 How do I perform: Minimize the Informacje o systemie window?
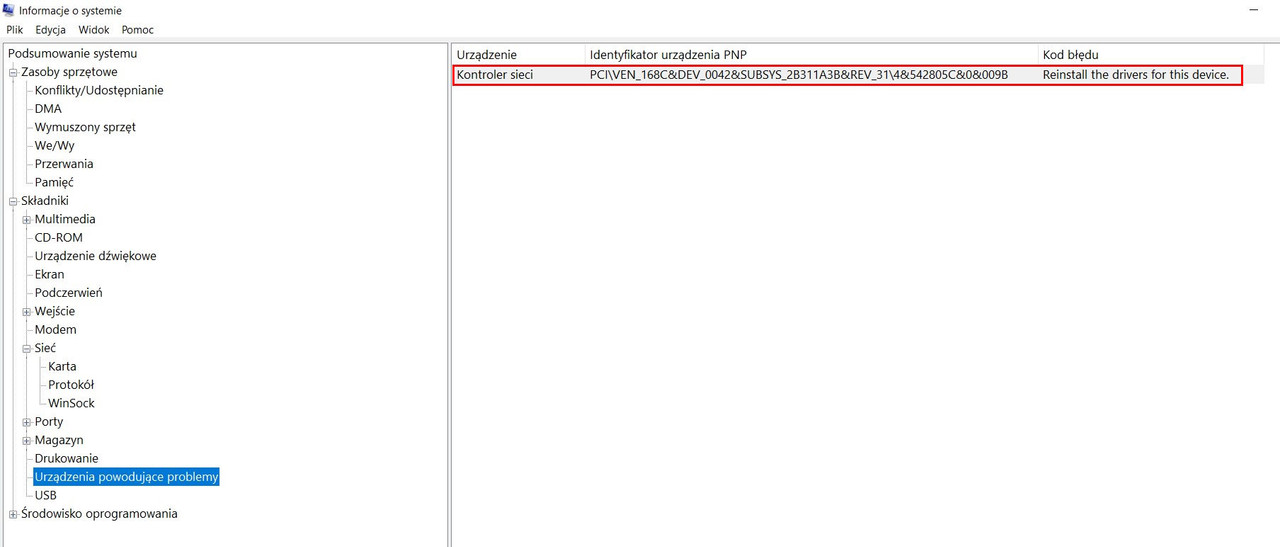click(1253, 10)
